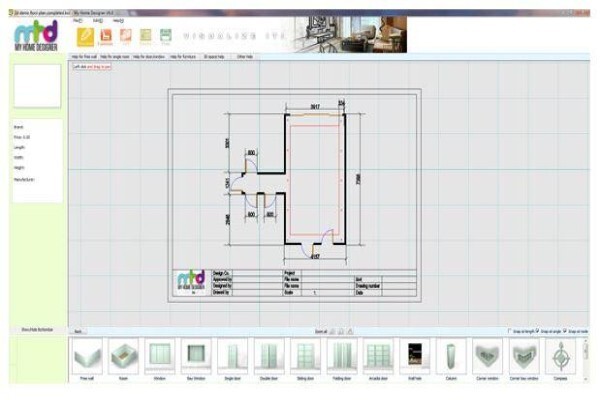Choose the Corner window element
The width and height of the screenshot is (600, 400).
488,356
